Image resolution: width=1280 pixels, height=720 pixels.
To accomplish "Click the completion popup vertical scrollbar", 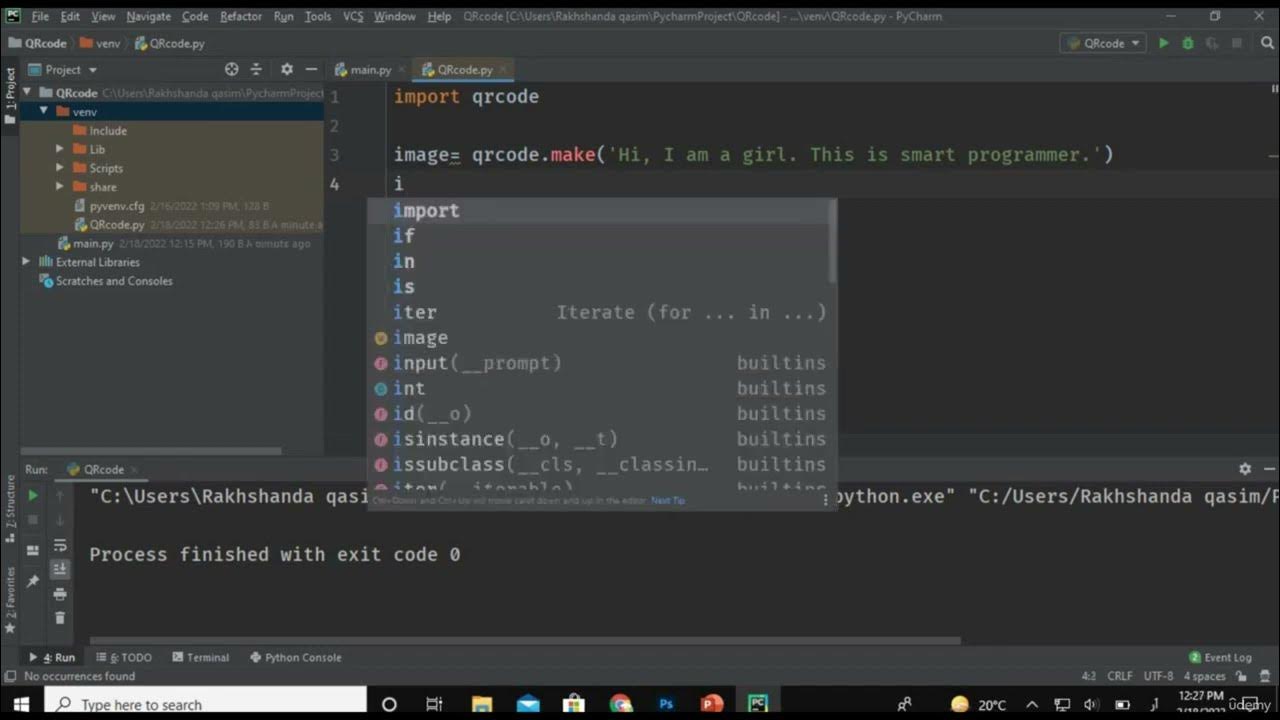I will (x=832, y=240).
